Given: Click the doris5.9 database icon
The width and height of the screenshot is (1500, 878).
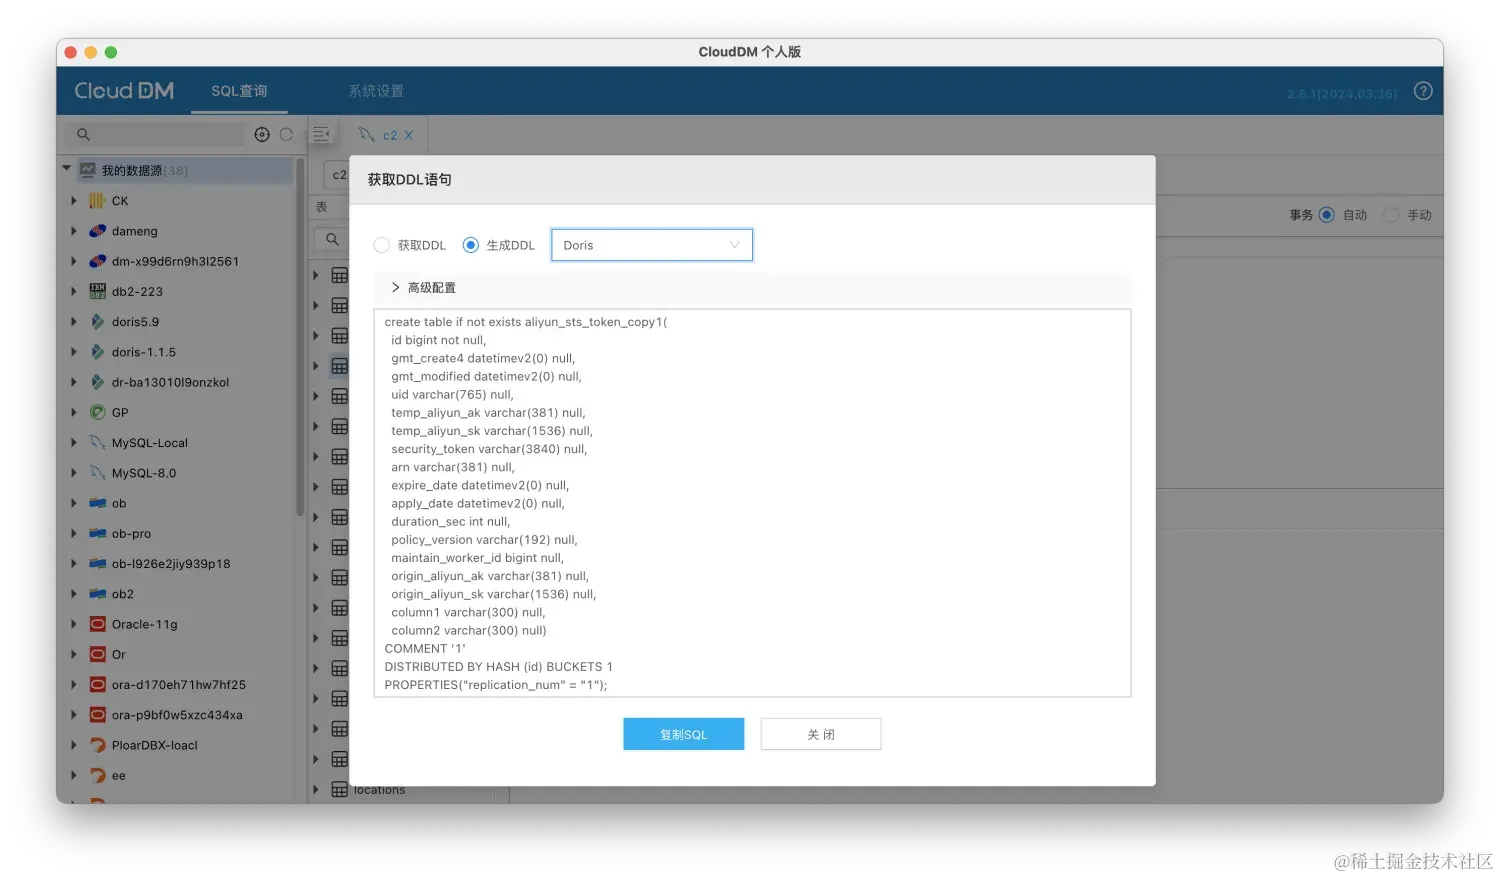Looking at the screenshot, I should 97,322.
